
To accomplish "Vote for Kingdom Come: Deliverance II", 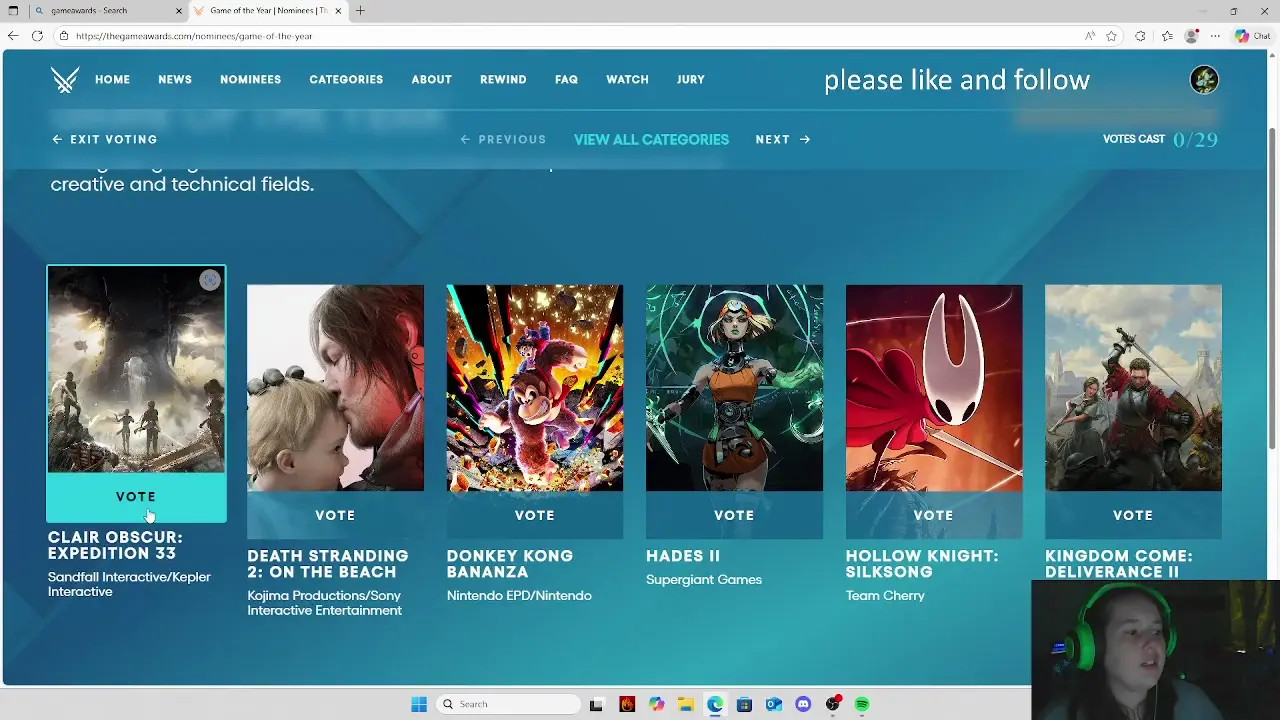I will click(1133, 515).
